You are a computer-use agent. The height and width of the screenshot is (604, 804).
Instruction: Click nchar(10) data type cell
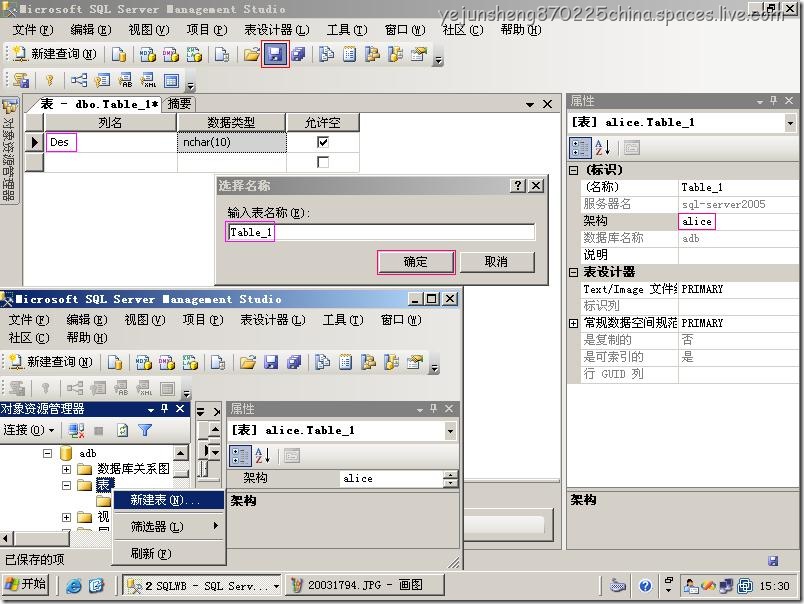pos(231,142)
